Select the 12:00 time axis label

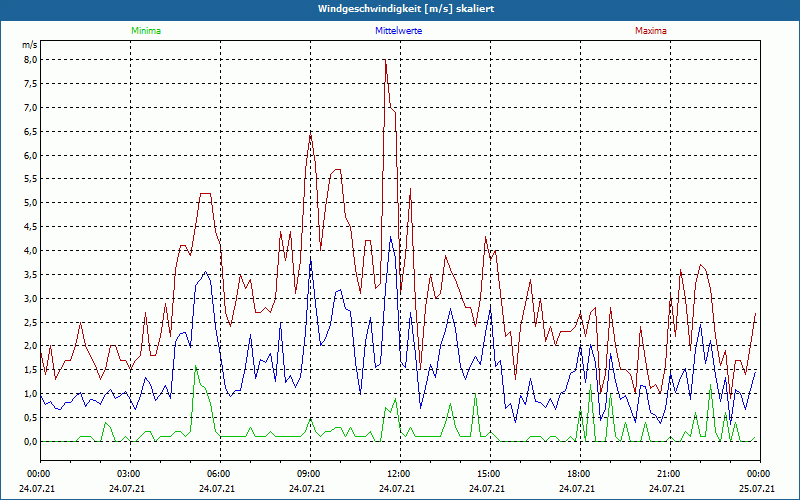(x=399, y=473)
